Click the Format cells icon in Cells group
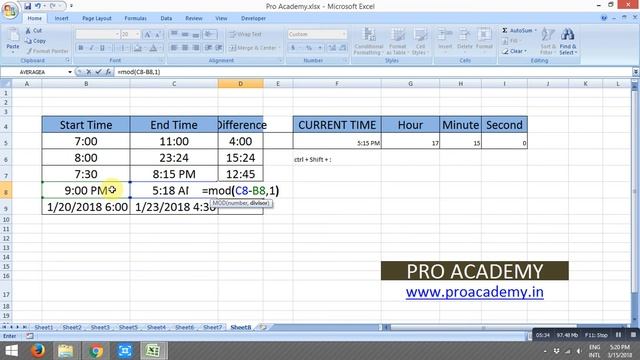Viewport: 640px width, 360px height. click(484, 35)
